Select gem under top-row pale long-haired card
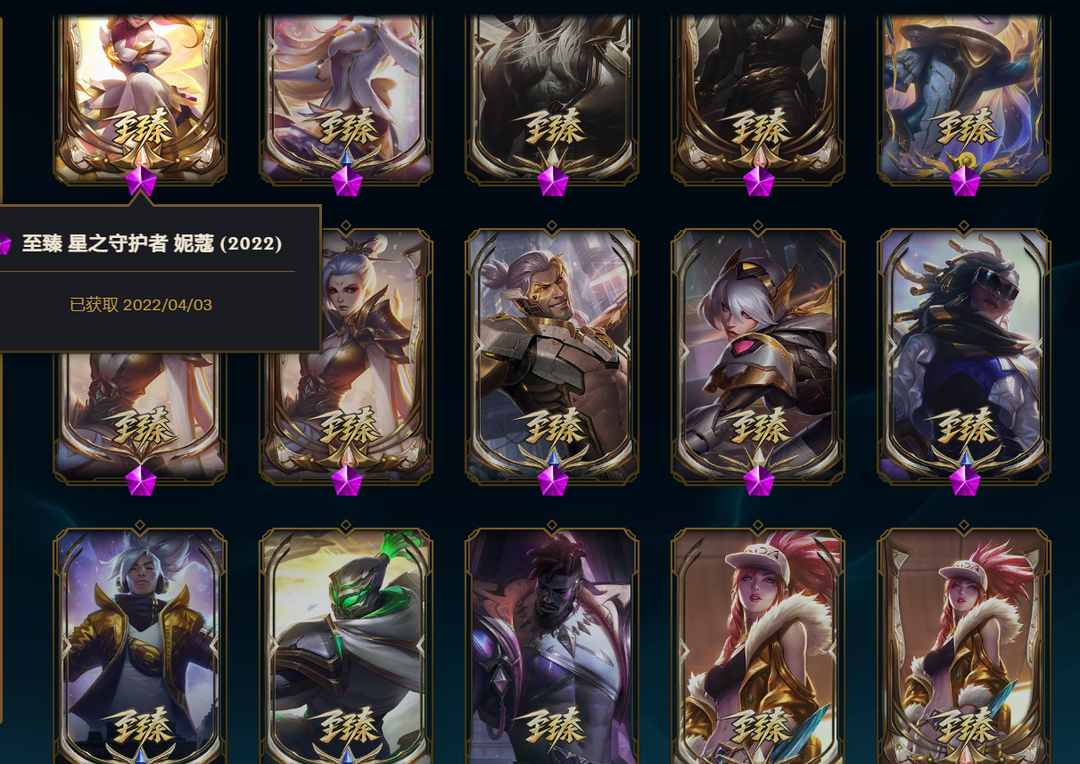This screenshot has height=764, width=1080. coord(346,181)
